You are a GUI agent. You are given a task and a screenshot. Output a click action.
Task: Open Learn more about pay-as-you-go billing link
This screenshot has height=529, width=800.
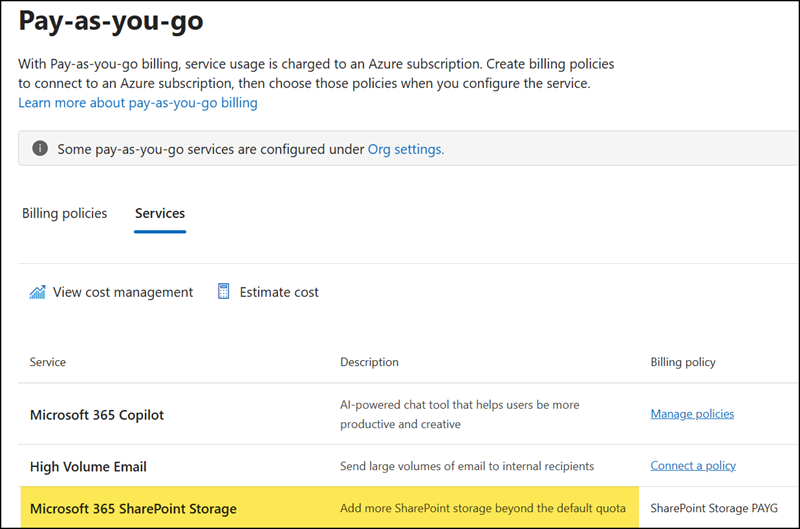tap(138, 103)
